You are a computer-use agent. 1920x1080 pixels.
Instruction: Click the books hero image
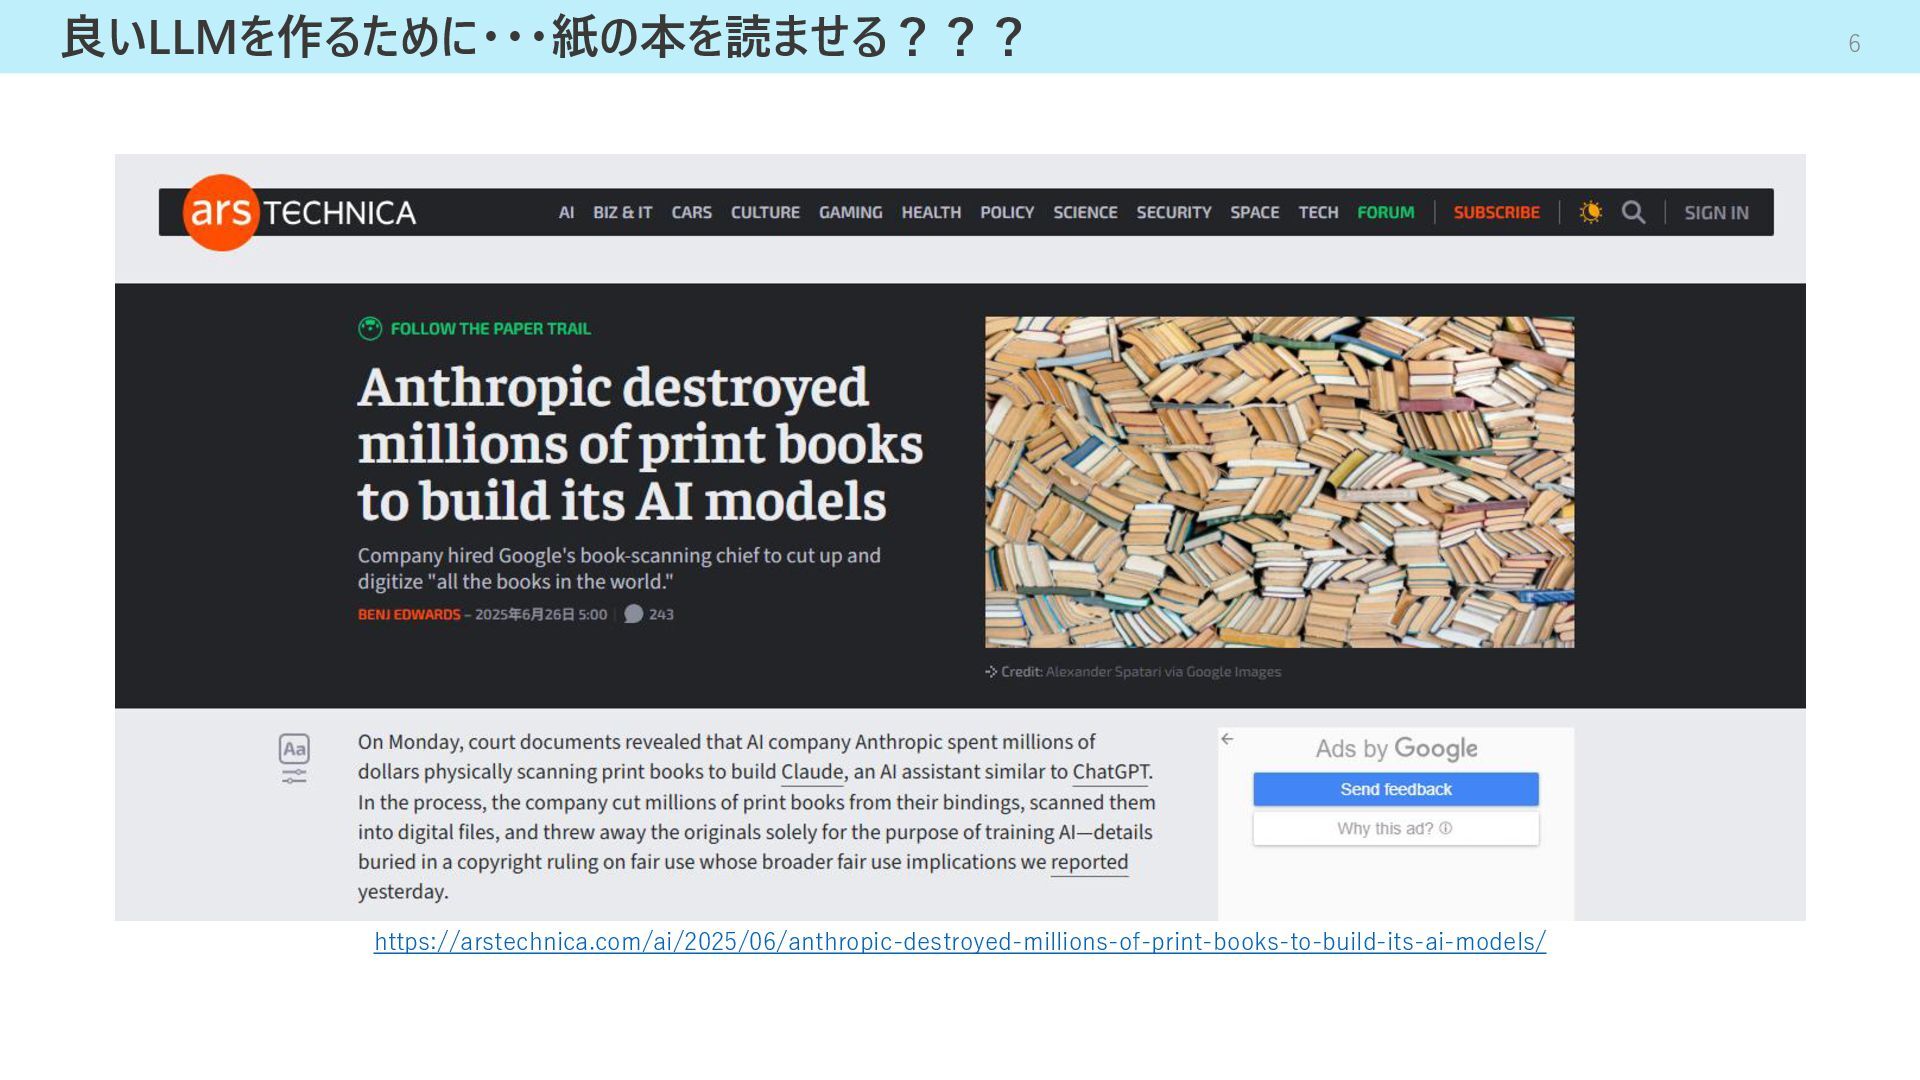click(1279, 482)
